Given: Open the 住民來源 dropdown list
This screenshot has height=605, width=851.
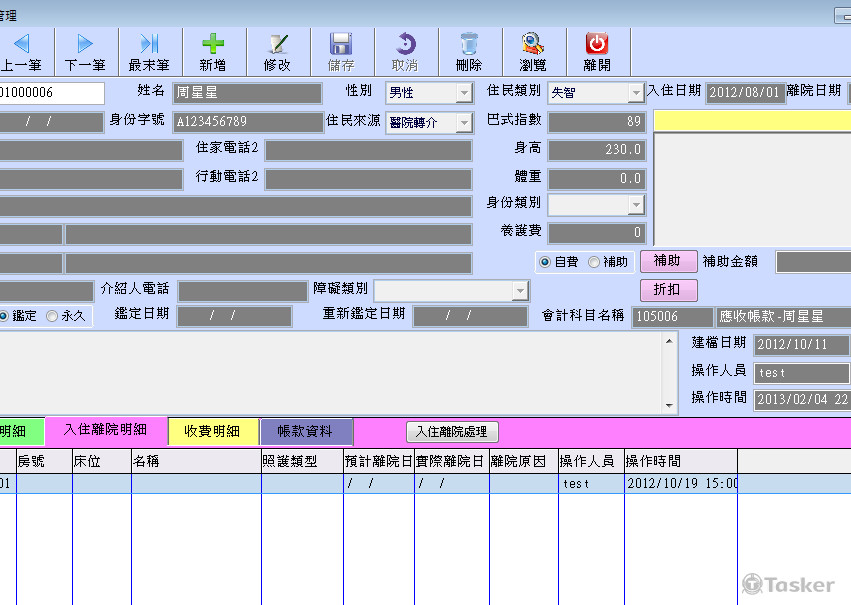Looking at the screenshot, I should (x=464, y=123).
